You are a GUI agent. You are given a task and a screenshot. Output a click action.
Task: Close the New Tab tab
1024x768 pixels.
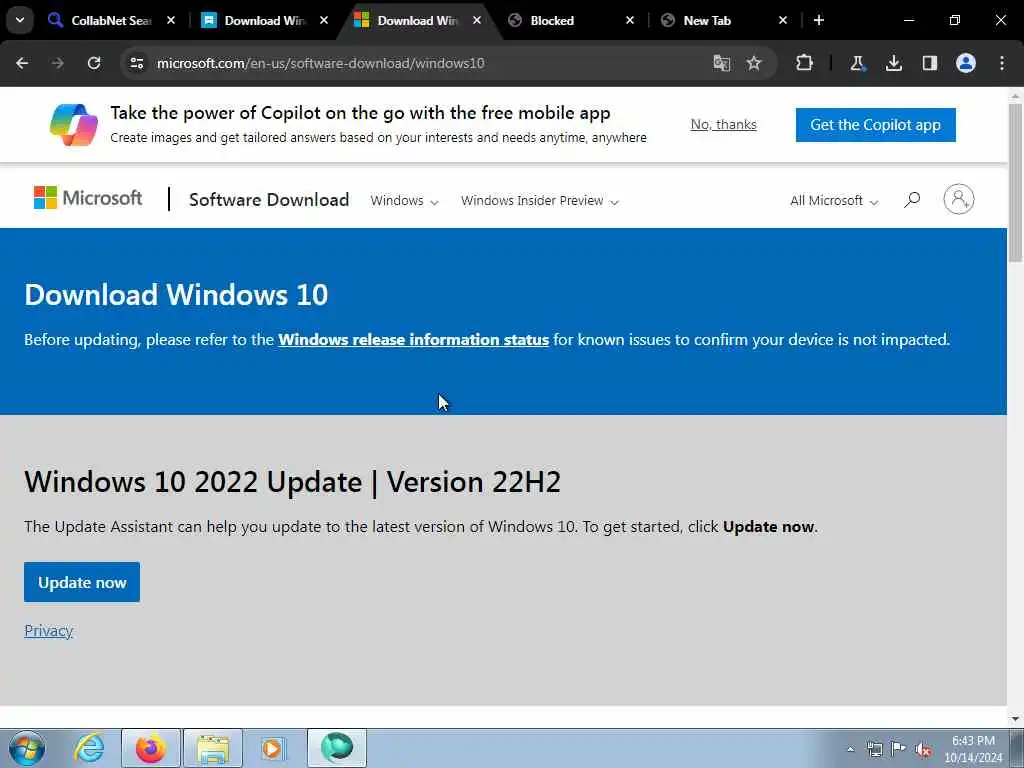(783, 20)
